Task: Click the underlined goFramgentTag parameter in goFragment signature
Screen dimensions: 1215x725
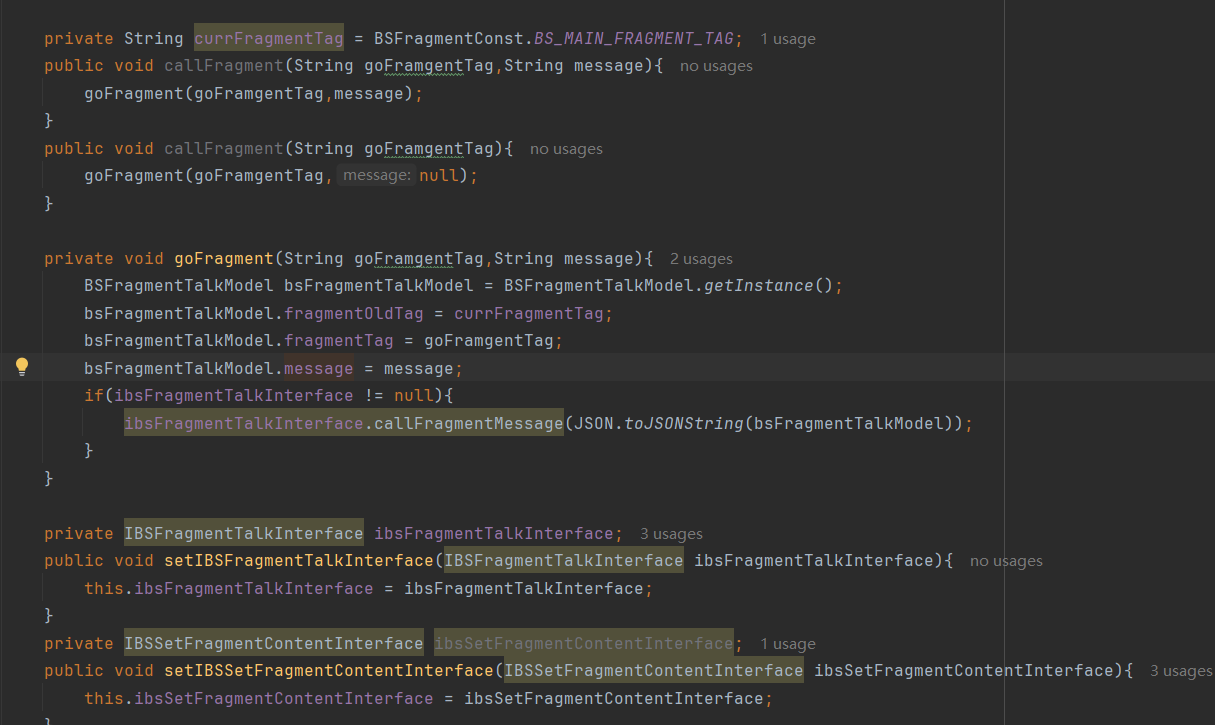Action: (418, 259)
